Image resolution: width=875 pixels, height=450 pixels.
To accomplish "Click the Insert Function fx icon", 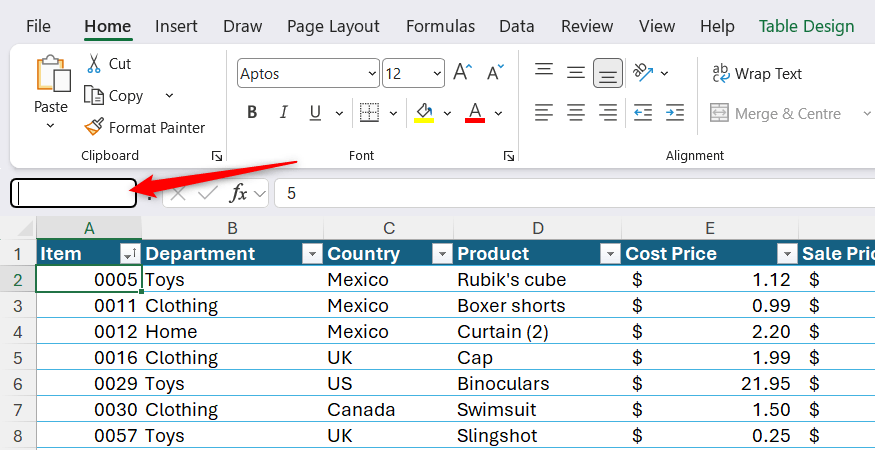I will point(238,194).
